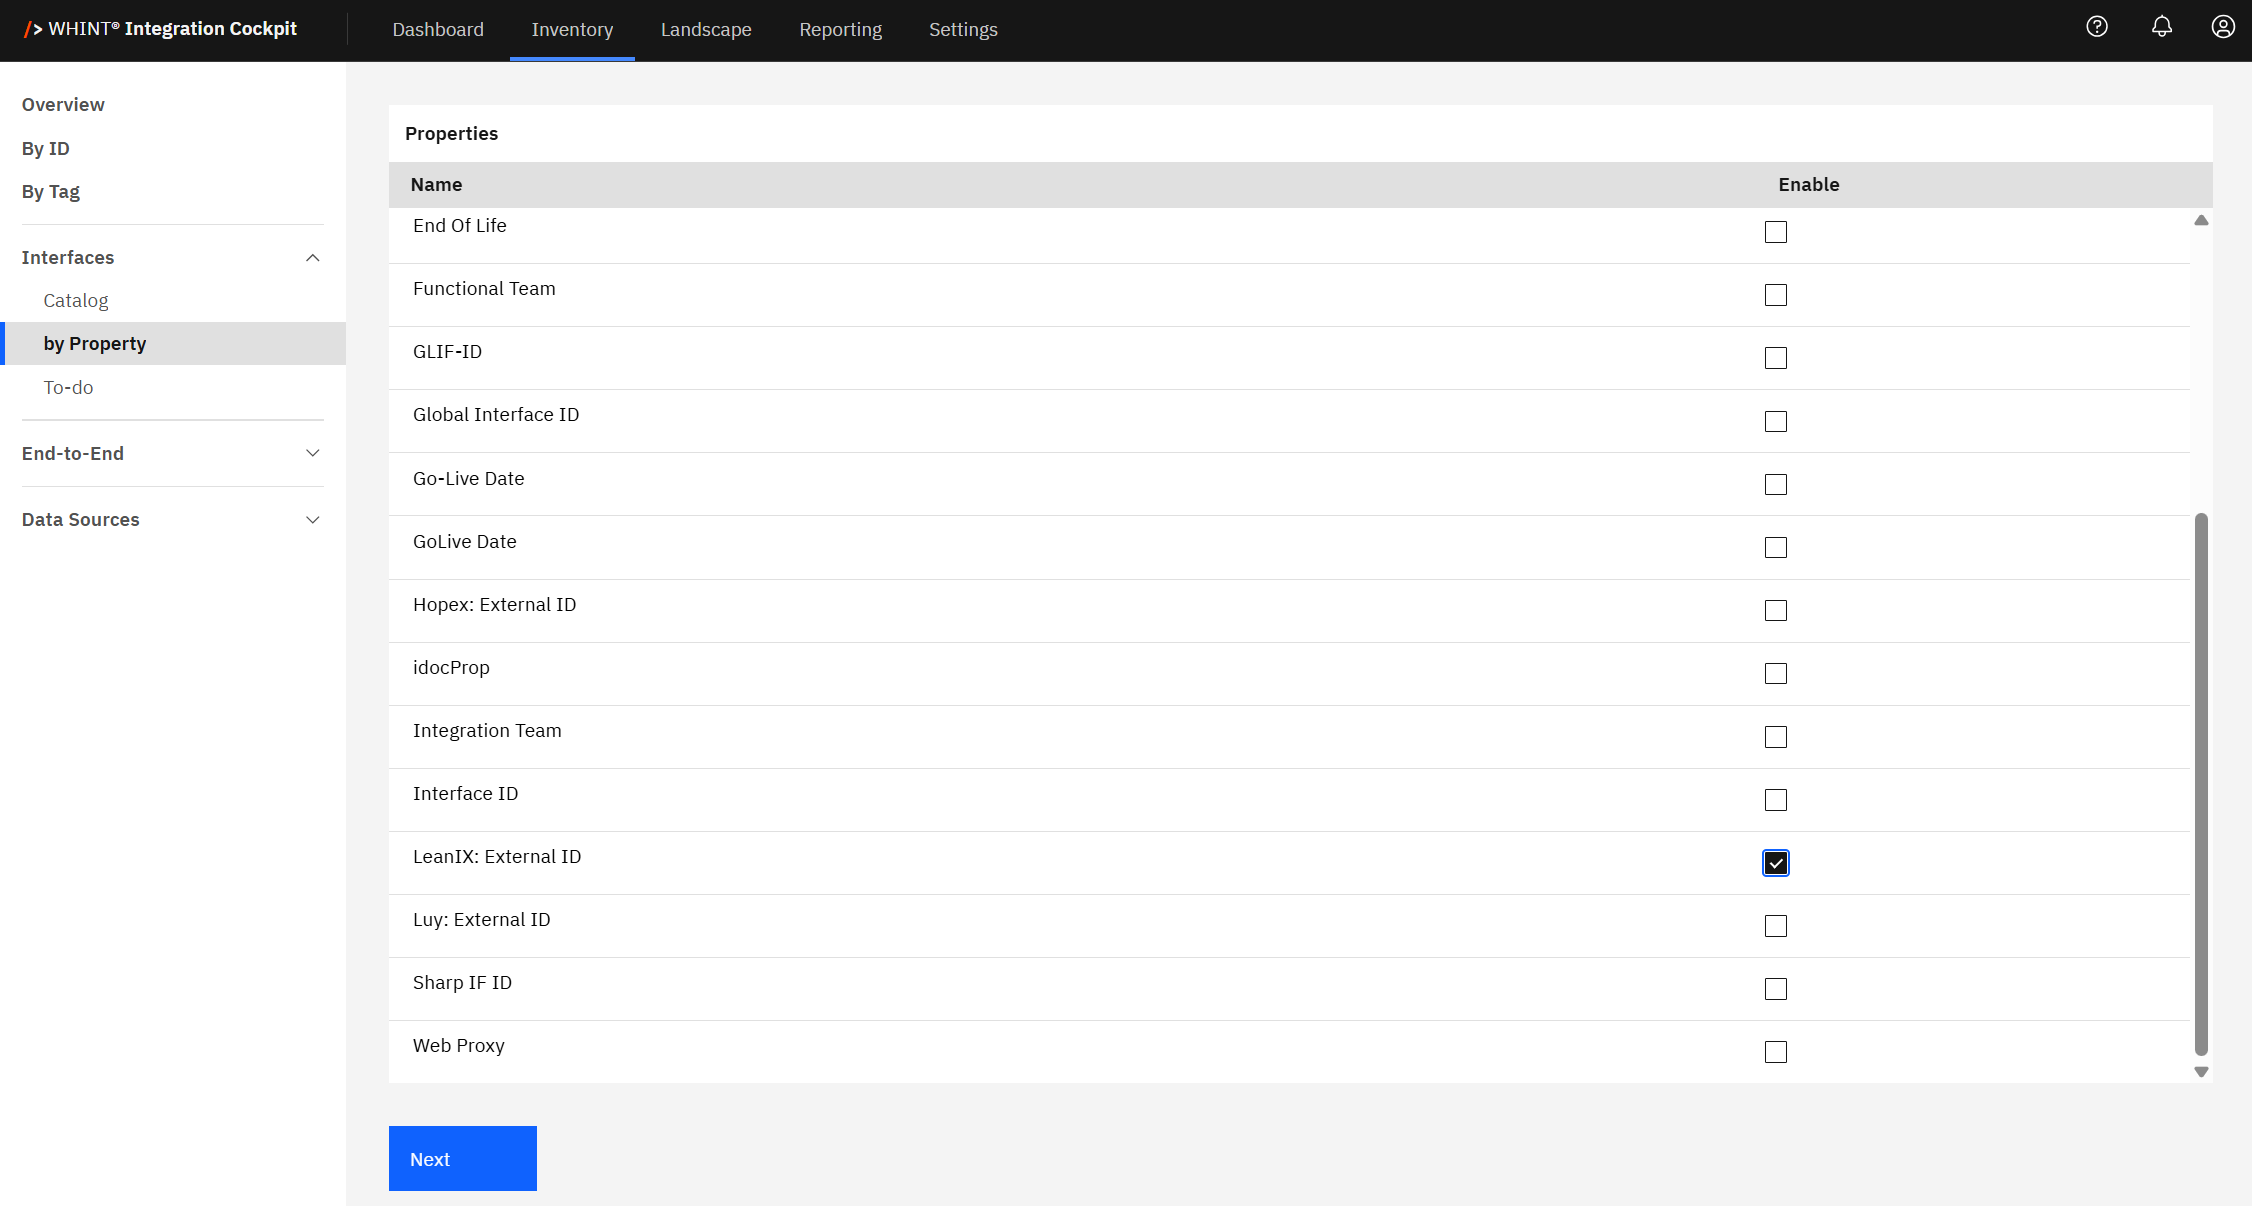Enable the Web Proxy checkbox
Image resolution: width=2252 pixels, height=1206 pixels.
pos(1776,1052)
